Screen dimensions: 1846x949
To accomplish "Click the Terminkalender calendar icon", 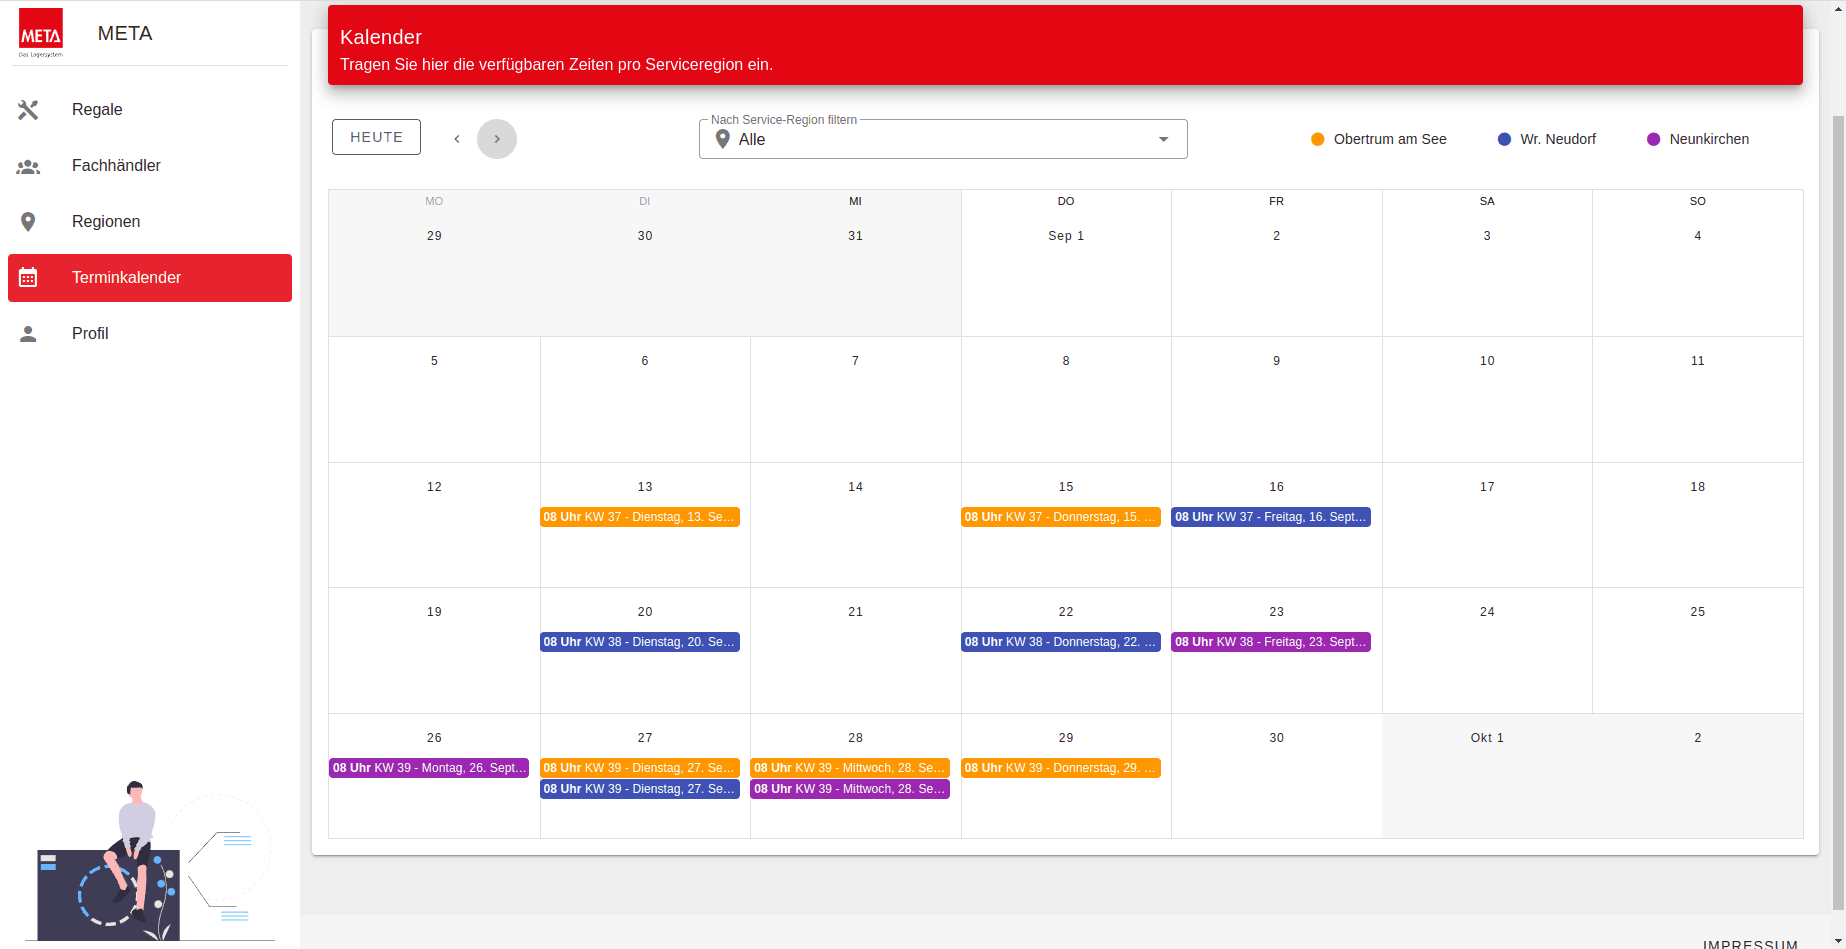I will click(28, 278).
